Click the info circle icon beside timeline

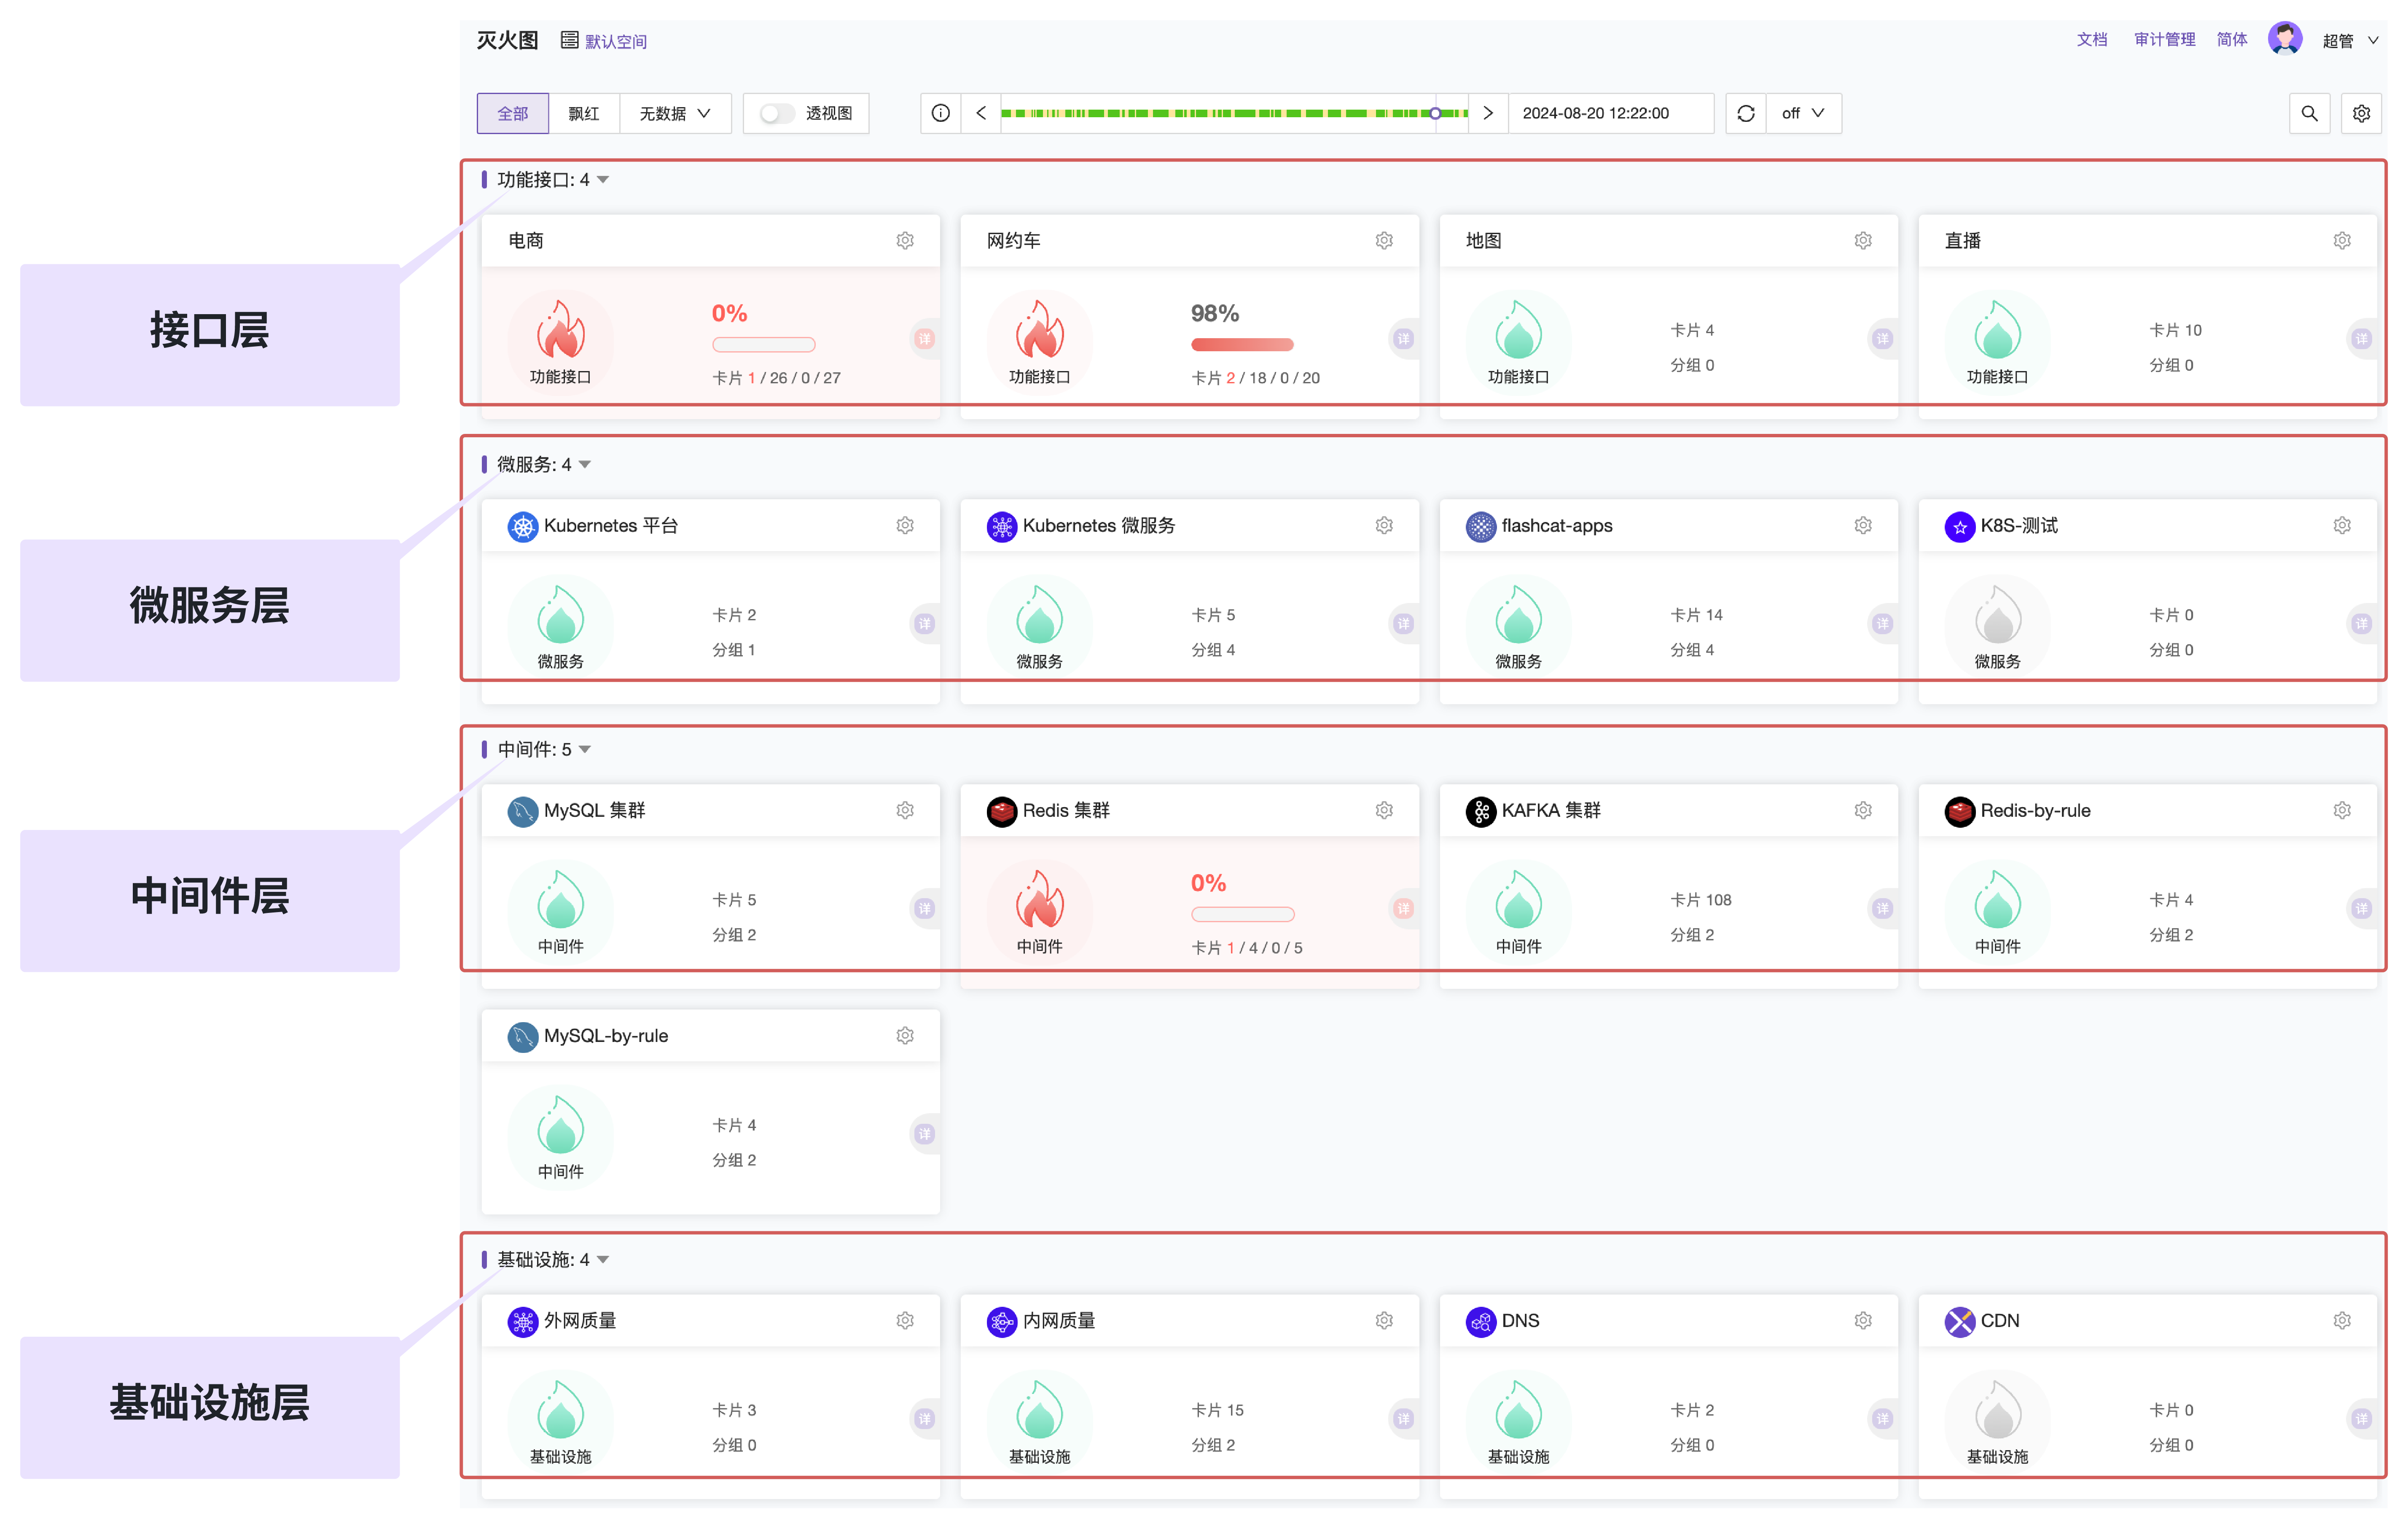pos(940,114)
